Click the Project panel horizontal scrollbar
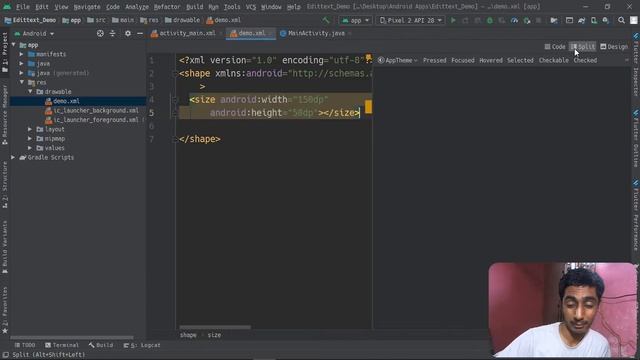640x360 pixels. pyautogui.click(x=71, y=338)
